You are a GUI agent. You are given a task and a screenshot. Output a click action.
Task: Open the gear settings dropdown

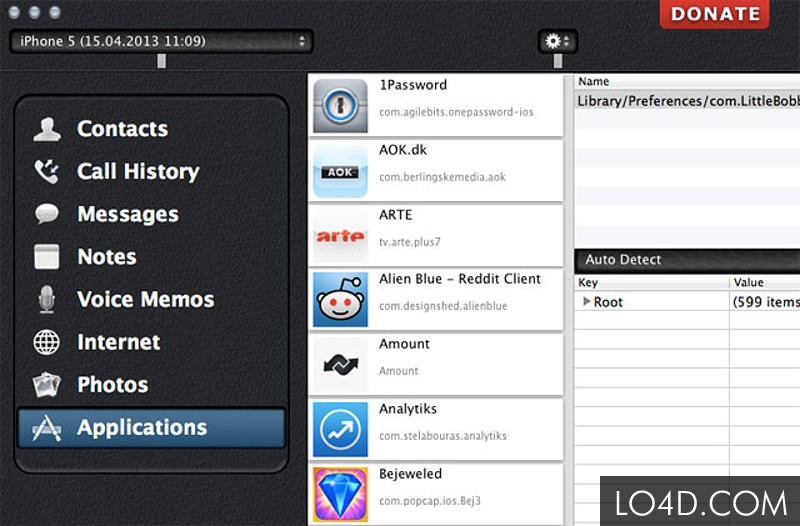tap(558, 41)
